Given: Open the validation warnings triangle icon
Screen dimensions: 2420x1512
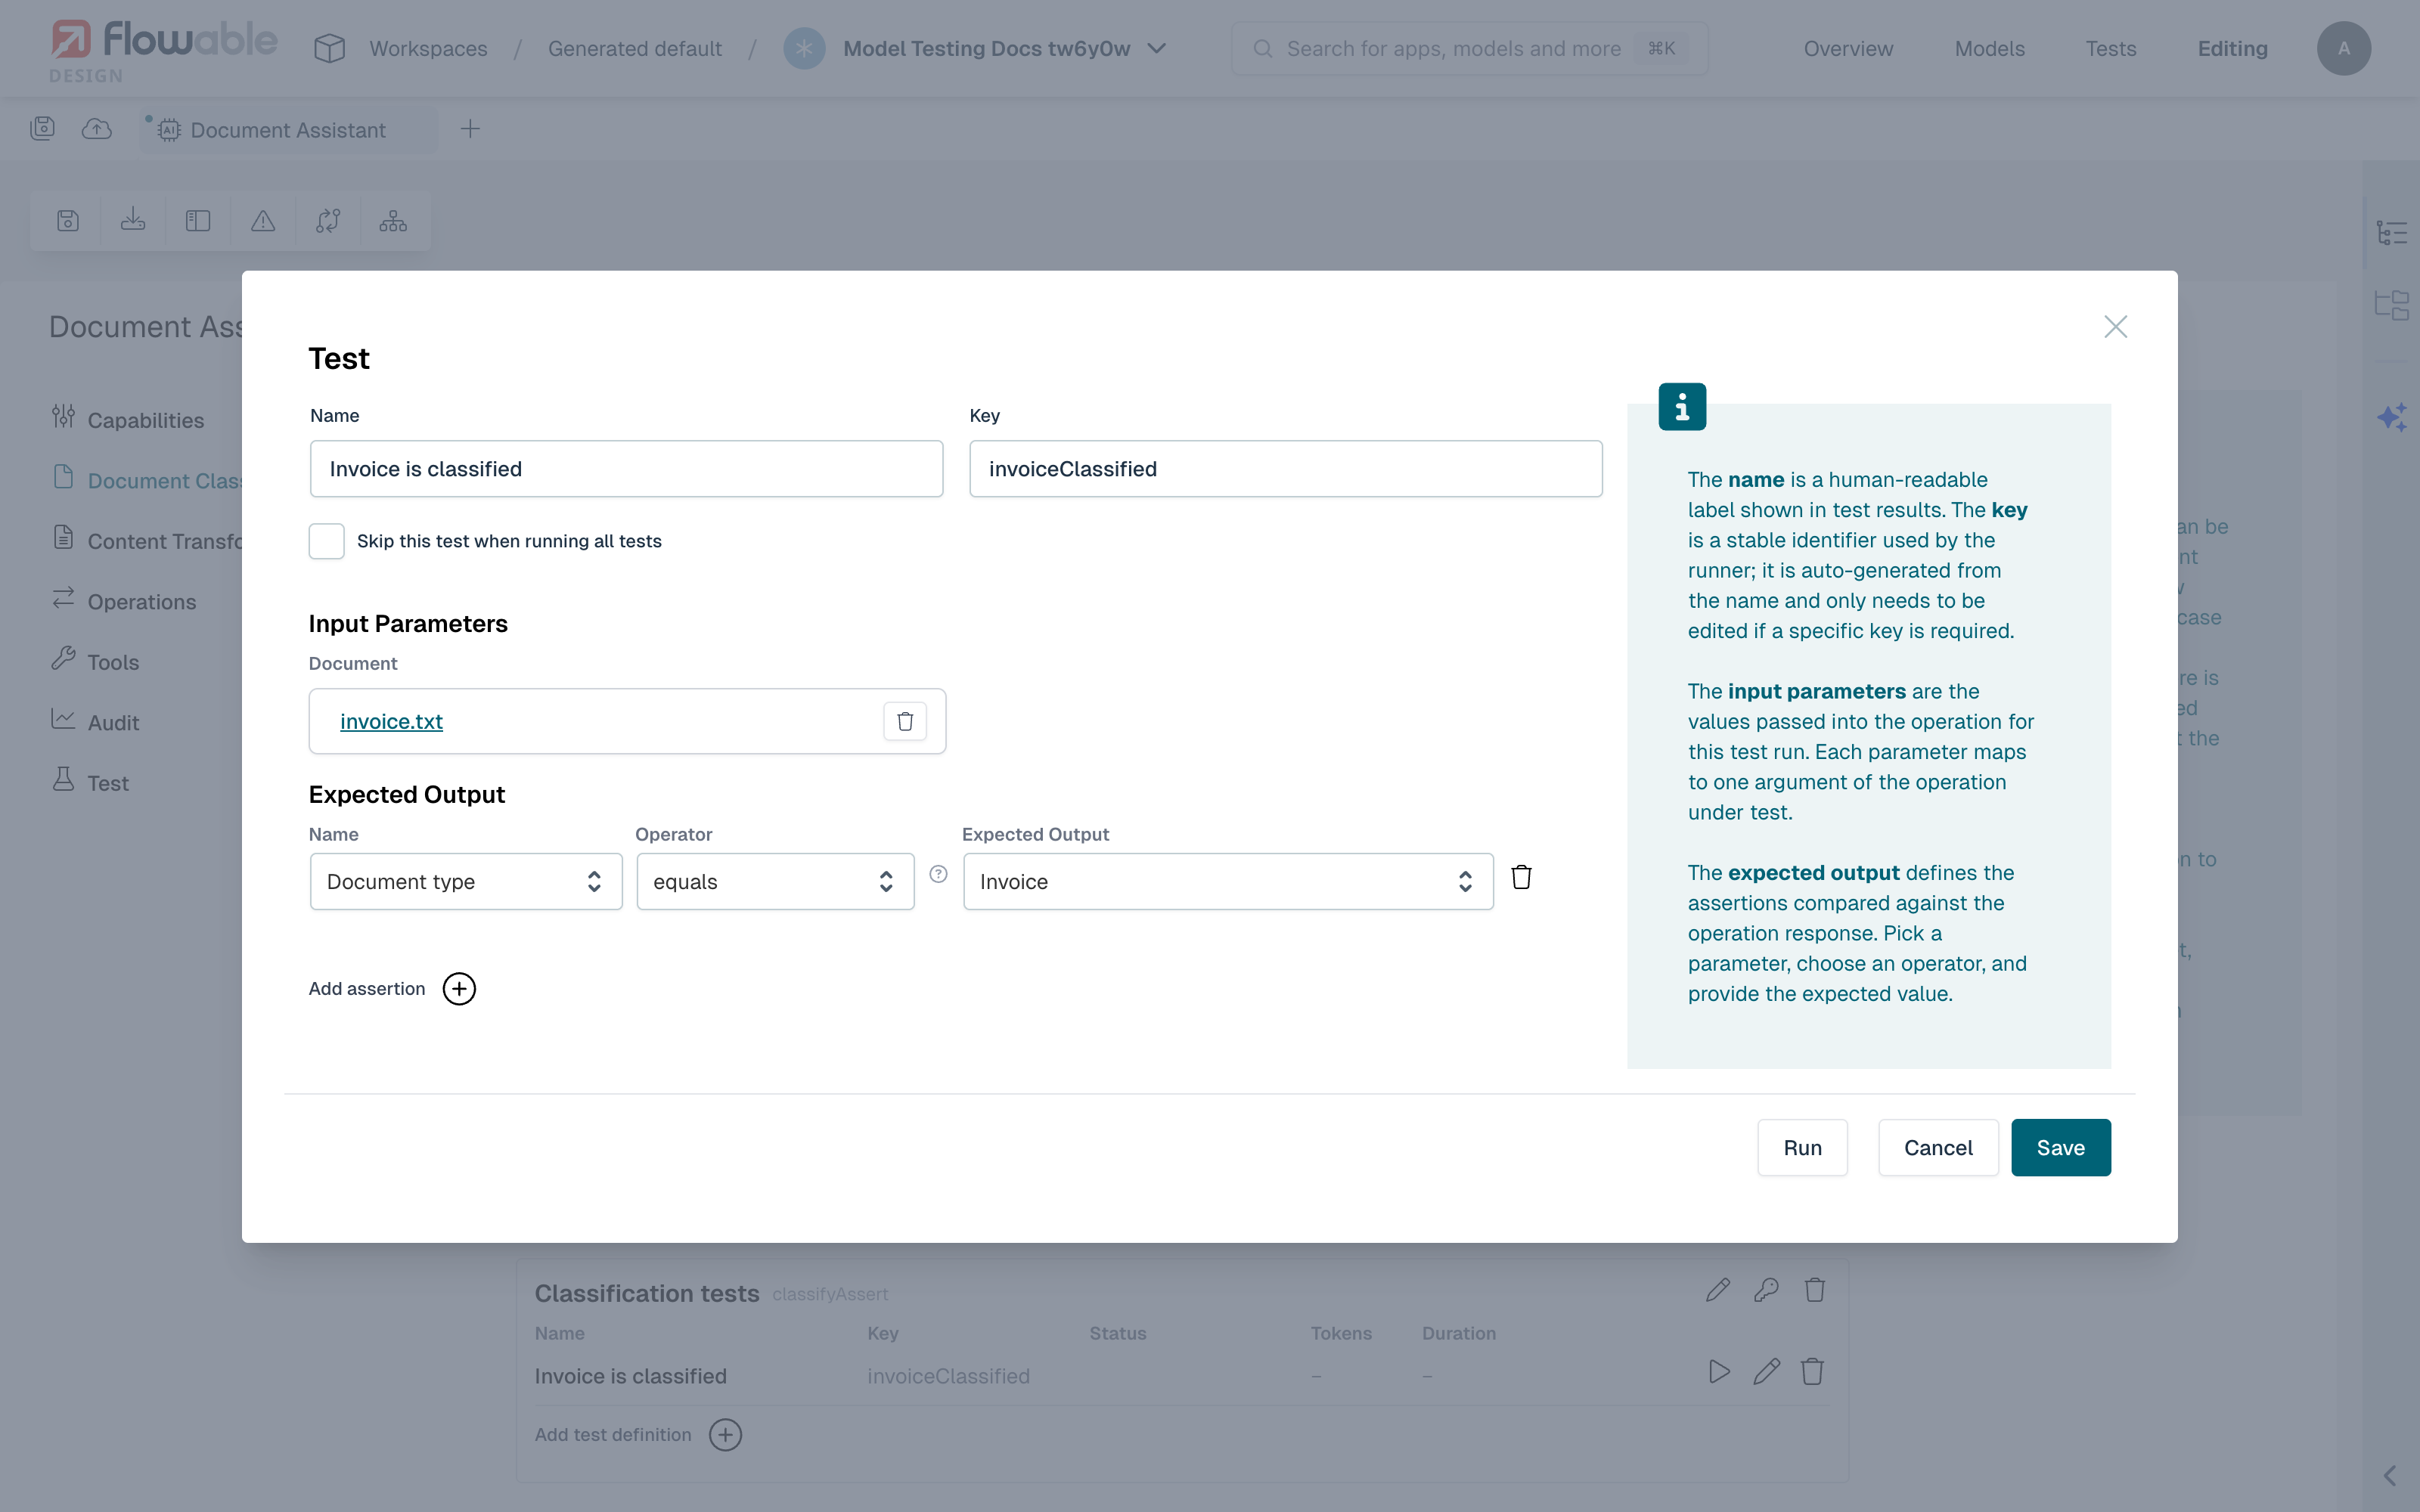Looking at the screenshot, I should point(263,221).
